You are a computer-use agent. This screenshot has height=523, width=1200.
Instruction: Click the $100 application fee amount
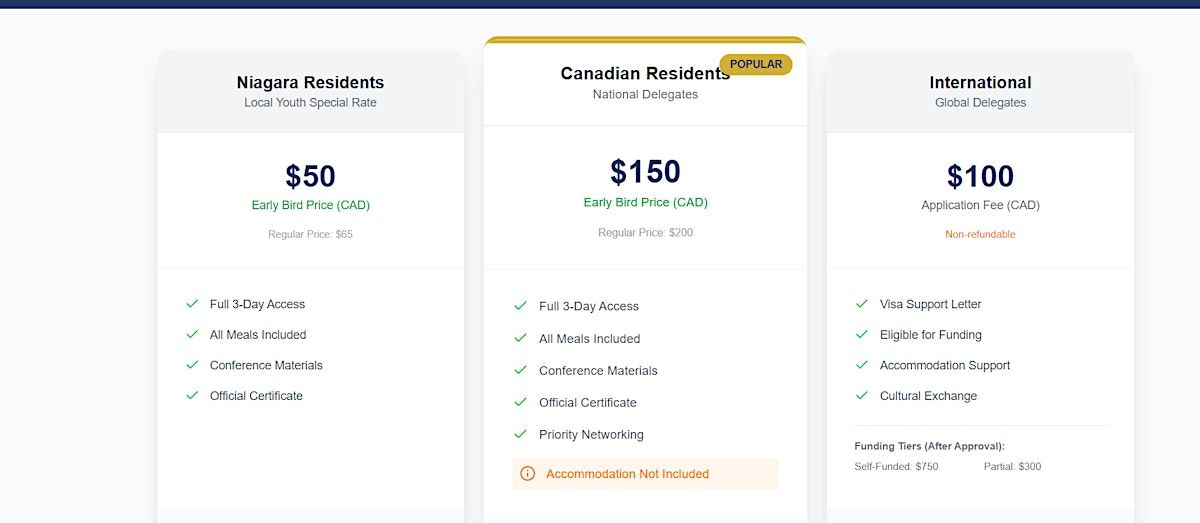click(x=980, y=176)
